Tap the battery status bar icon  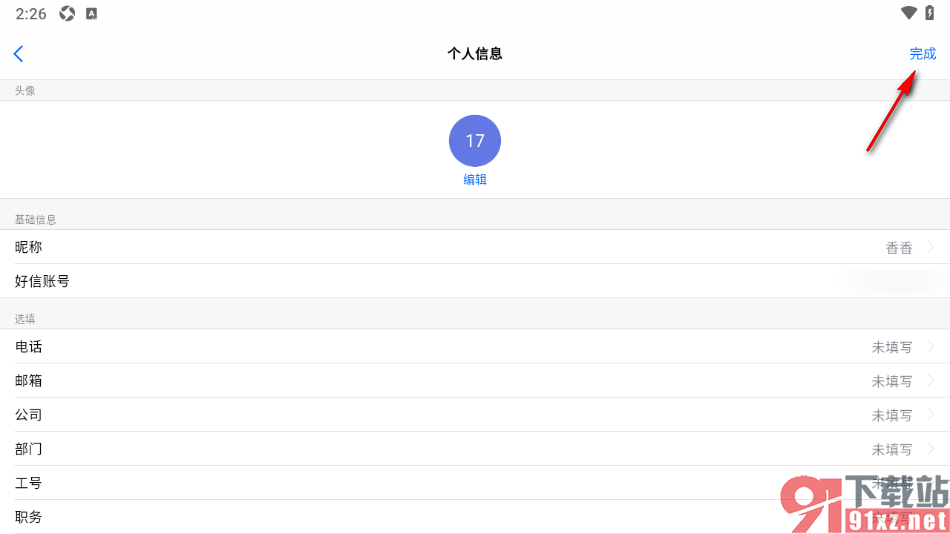click(x=929, y=13)
